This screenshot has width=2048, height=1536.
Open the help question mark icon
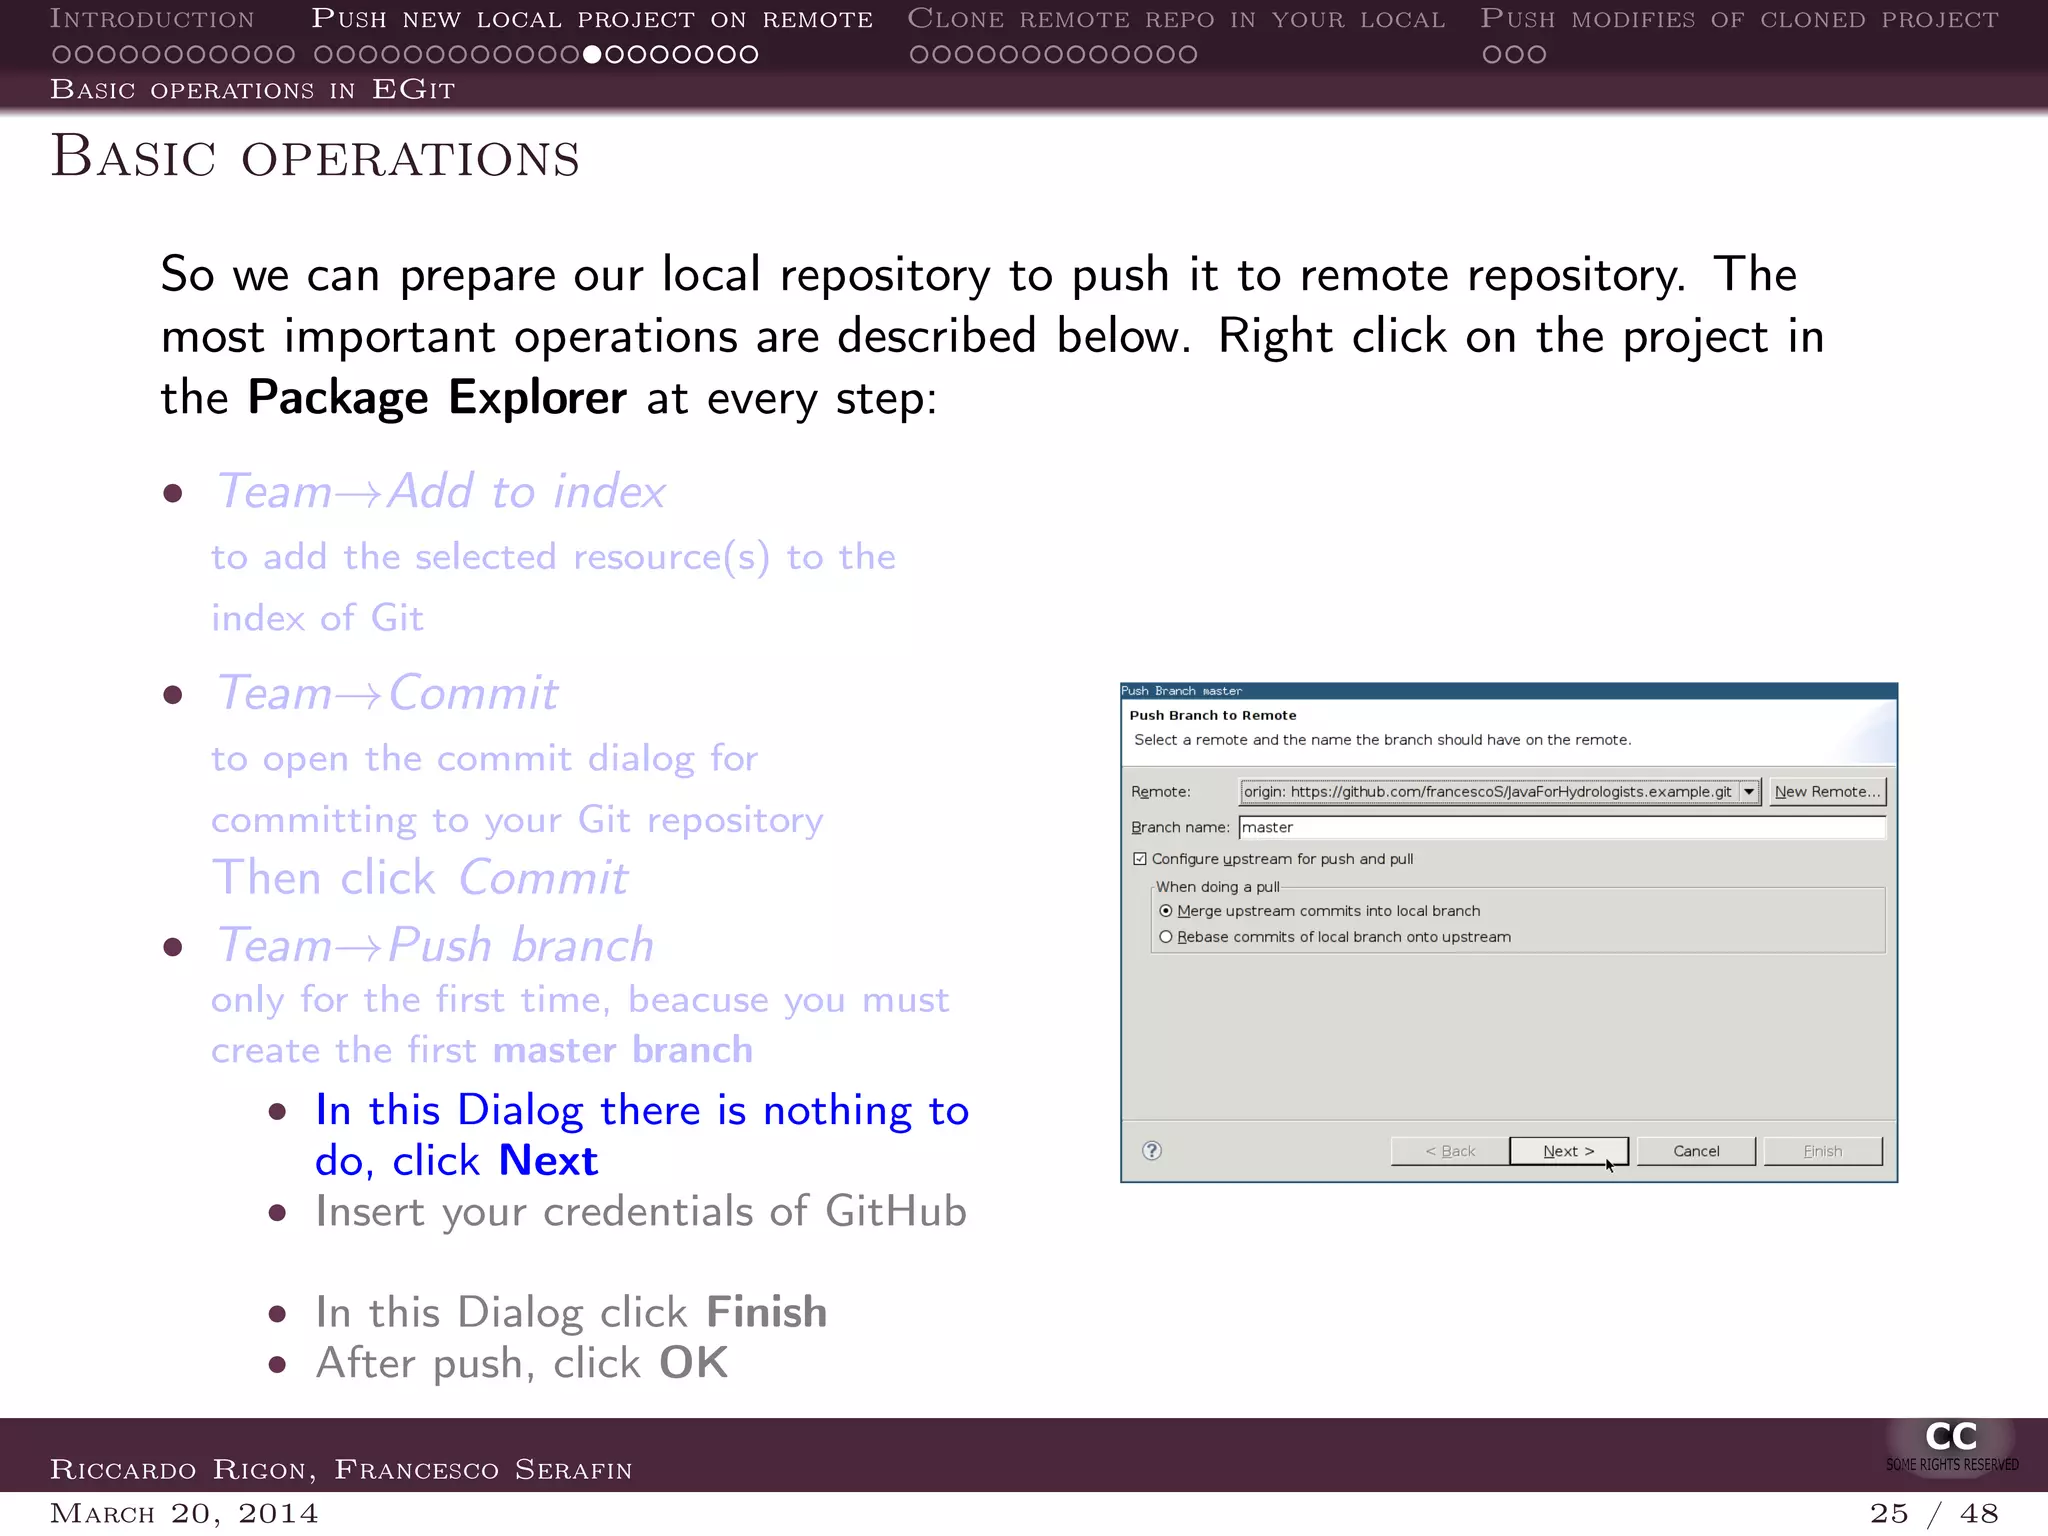click(x=1152, y=1151)
